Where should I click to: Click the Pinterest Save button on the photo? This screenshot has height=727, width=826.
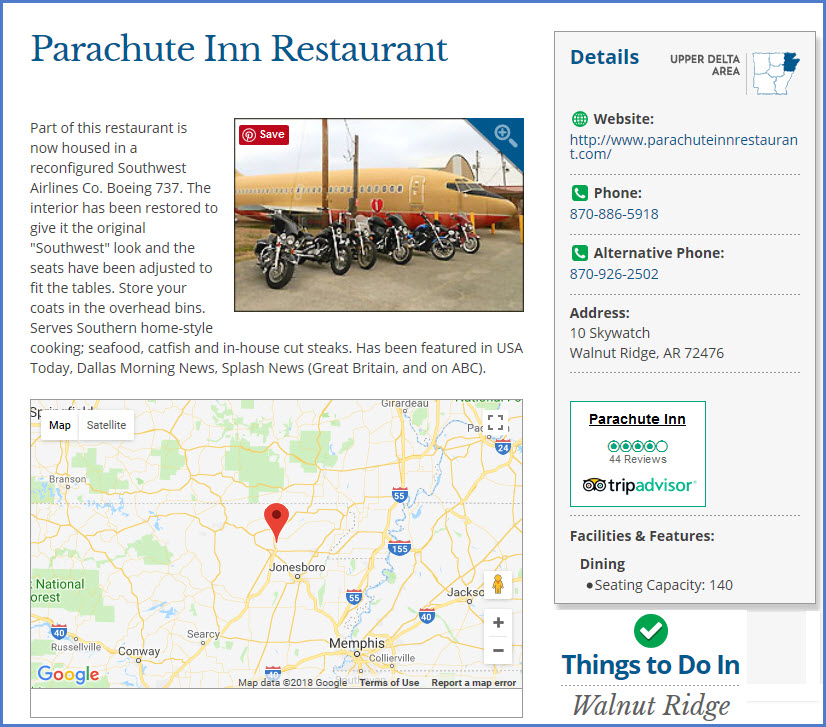(263, 134)
